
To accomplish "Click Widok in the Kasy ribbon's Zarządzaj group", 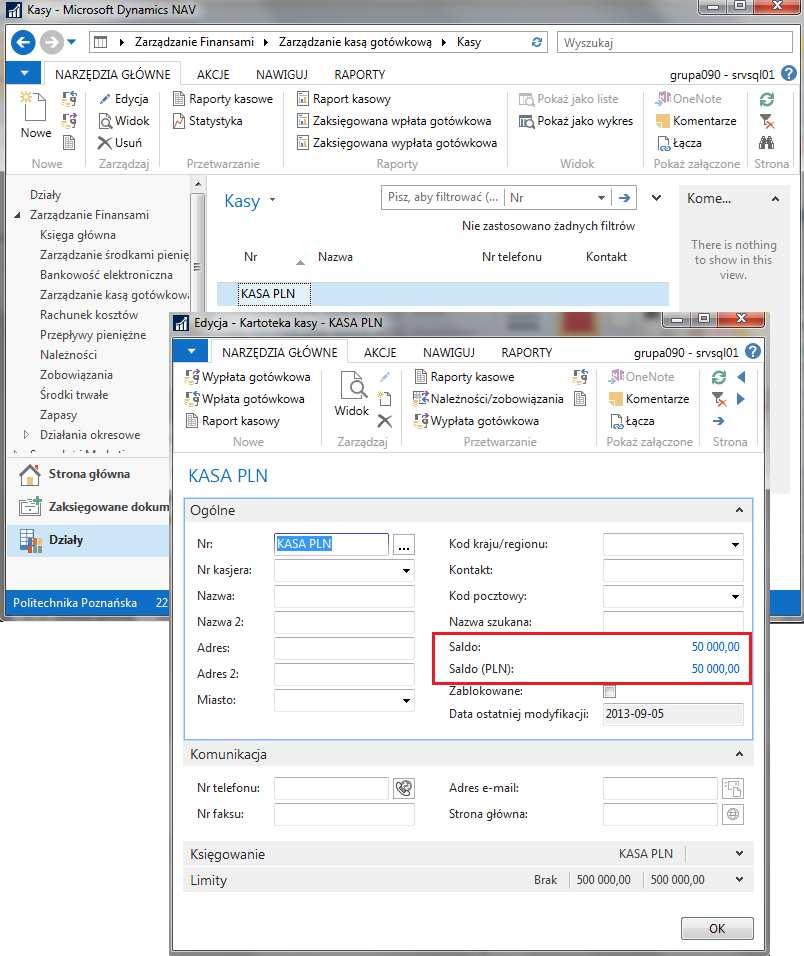I will (x=124, y=121).
